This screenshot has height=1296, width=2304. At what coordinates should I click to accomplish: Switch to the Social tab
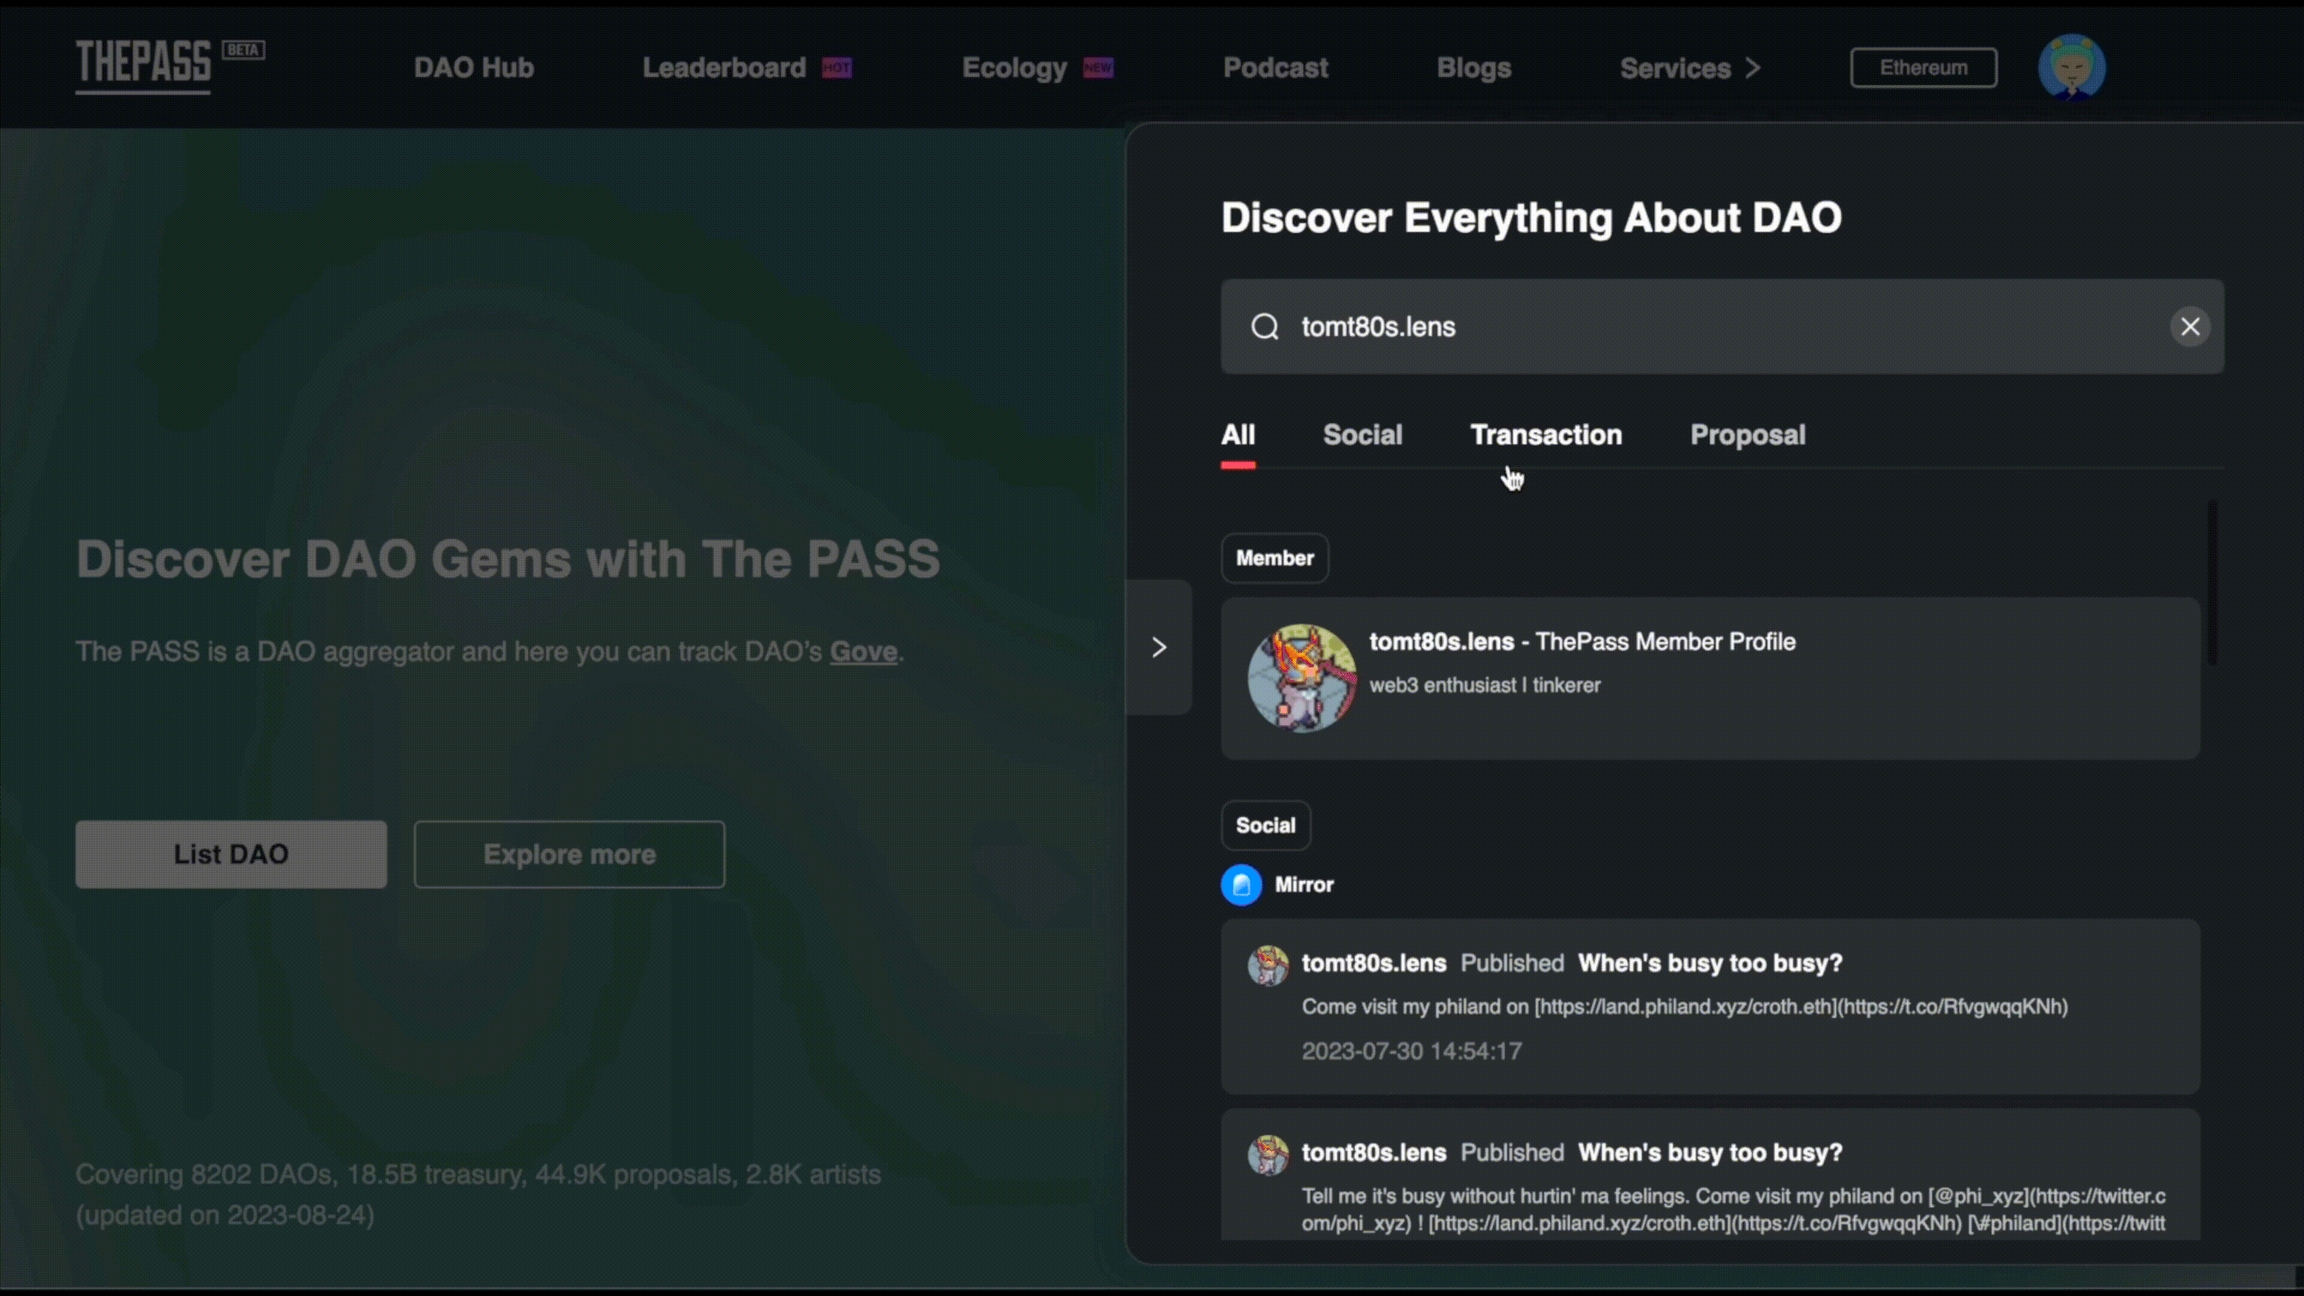tap(1362, 435)
